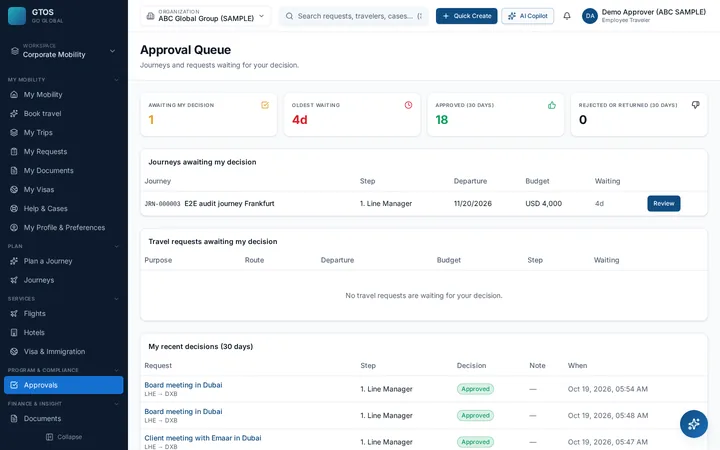Viewport: 720px width, 450px height.
Task: Click the thumbs-down icon on the Rejected or Returned card
Action: tap(696, 105)
